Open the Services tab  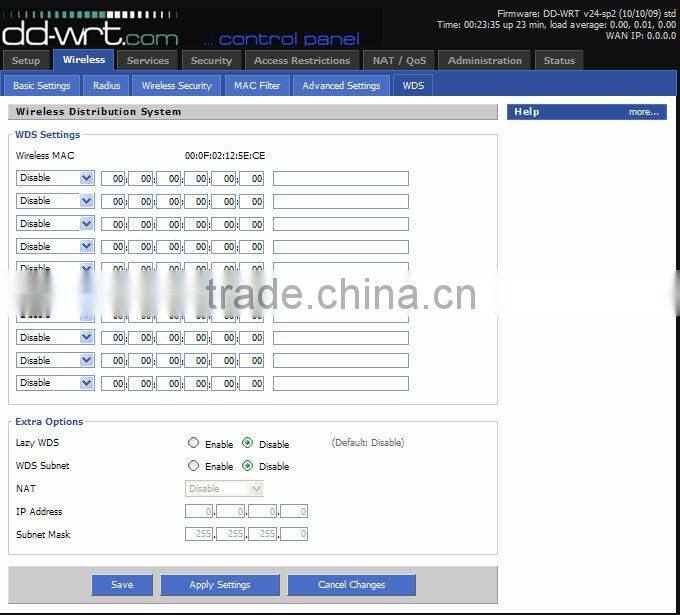click(148, 60)
